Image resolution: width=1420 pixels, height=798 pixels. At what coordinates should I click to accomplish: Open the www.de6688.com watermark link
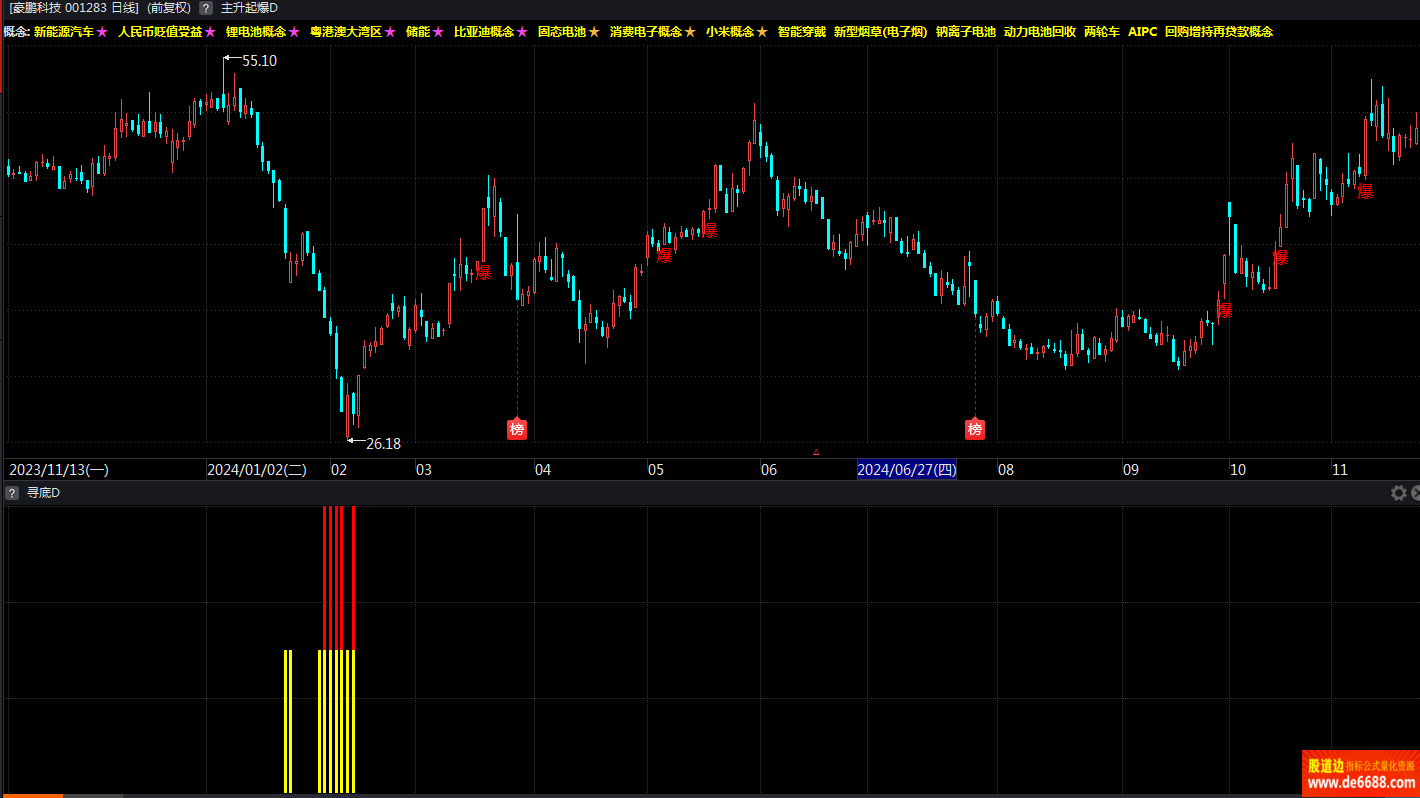[x=1360, y=781]
